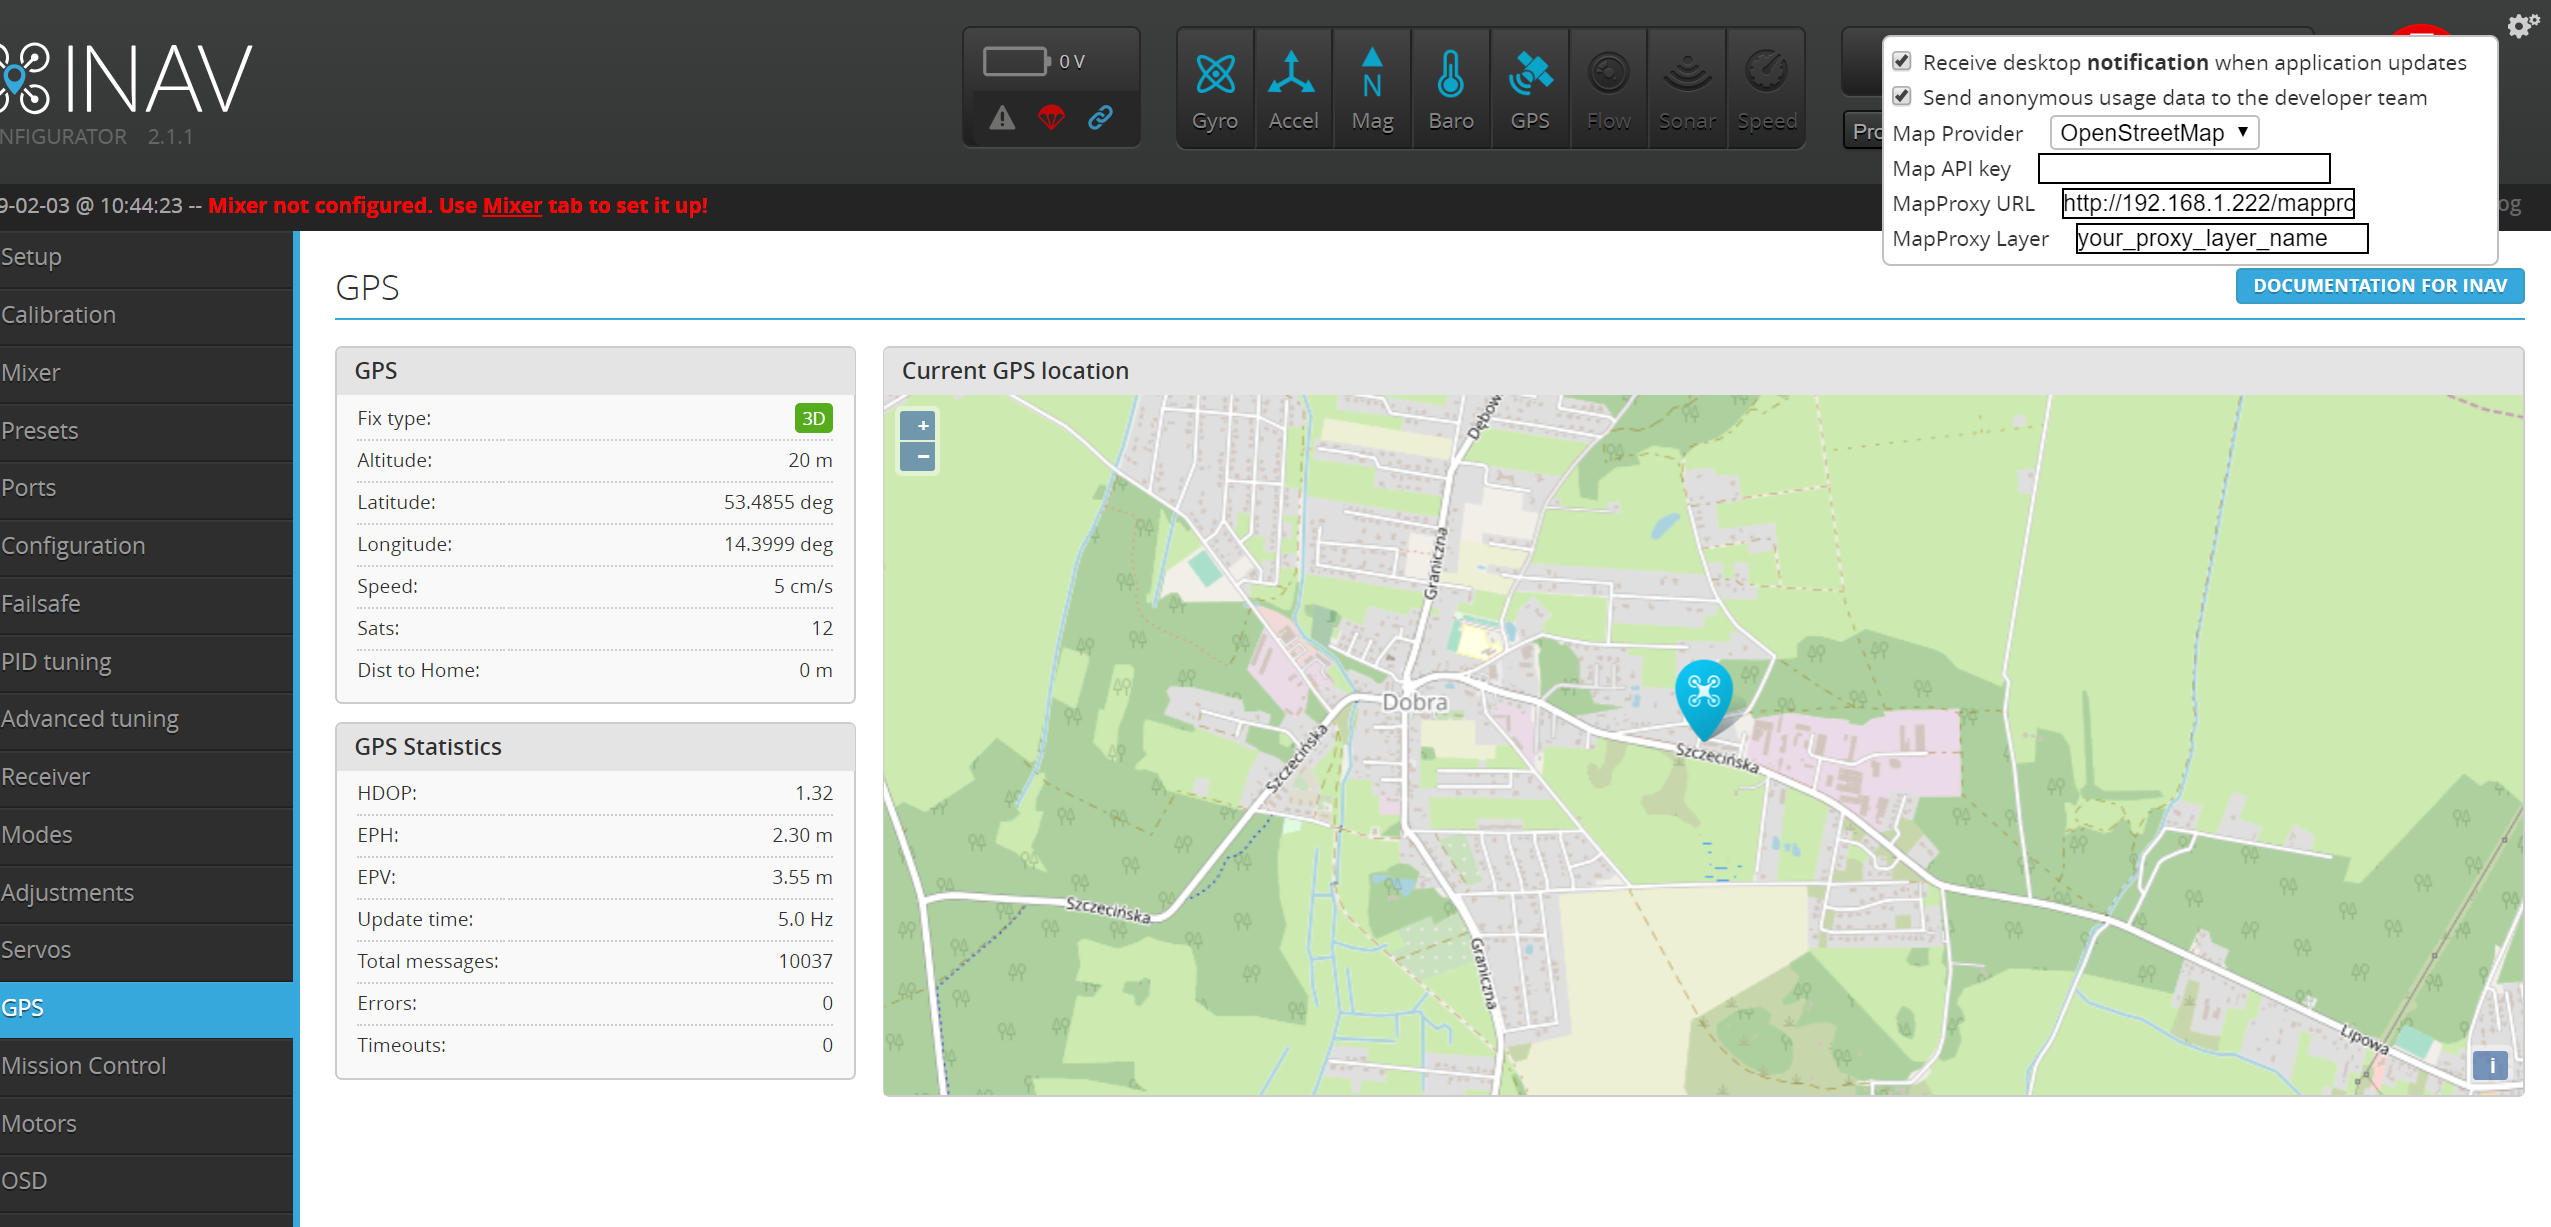Select OpenStreetMap from provider list
Screen dimensions: 2551x1227
pyautogui.click(x=2152, y=132)
